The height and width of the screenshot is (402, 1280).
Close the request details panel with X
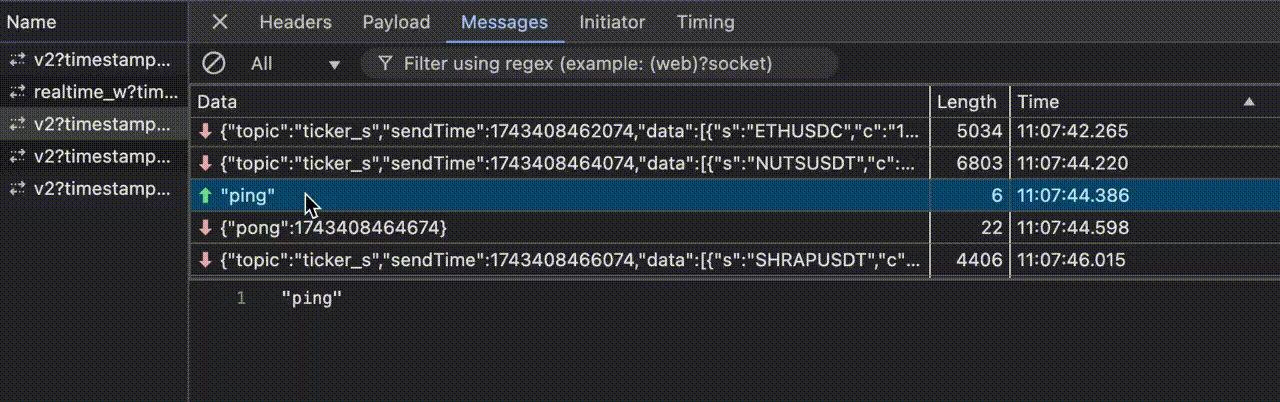(x=220, y=22)
